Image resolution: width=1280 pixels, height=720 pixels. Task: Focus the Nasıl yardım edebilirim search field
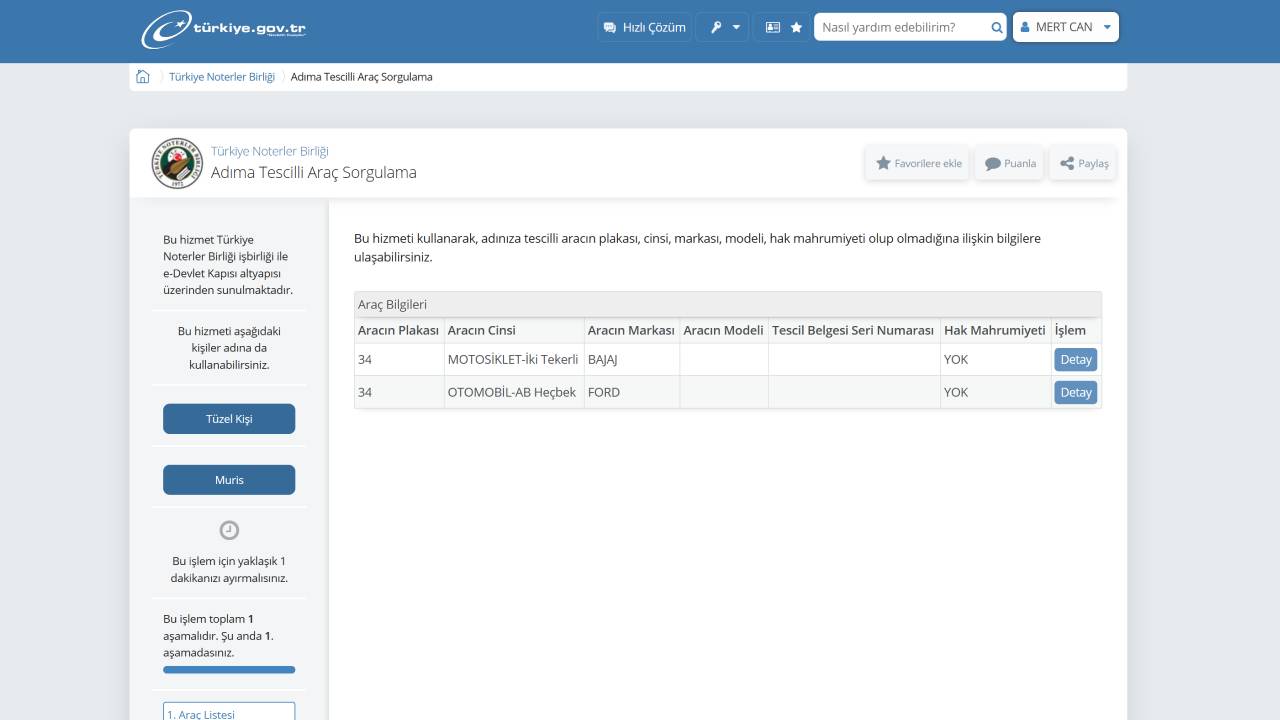[900, 27]
